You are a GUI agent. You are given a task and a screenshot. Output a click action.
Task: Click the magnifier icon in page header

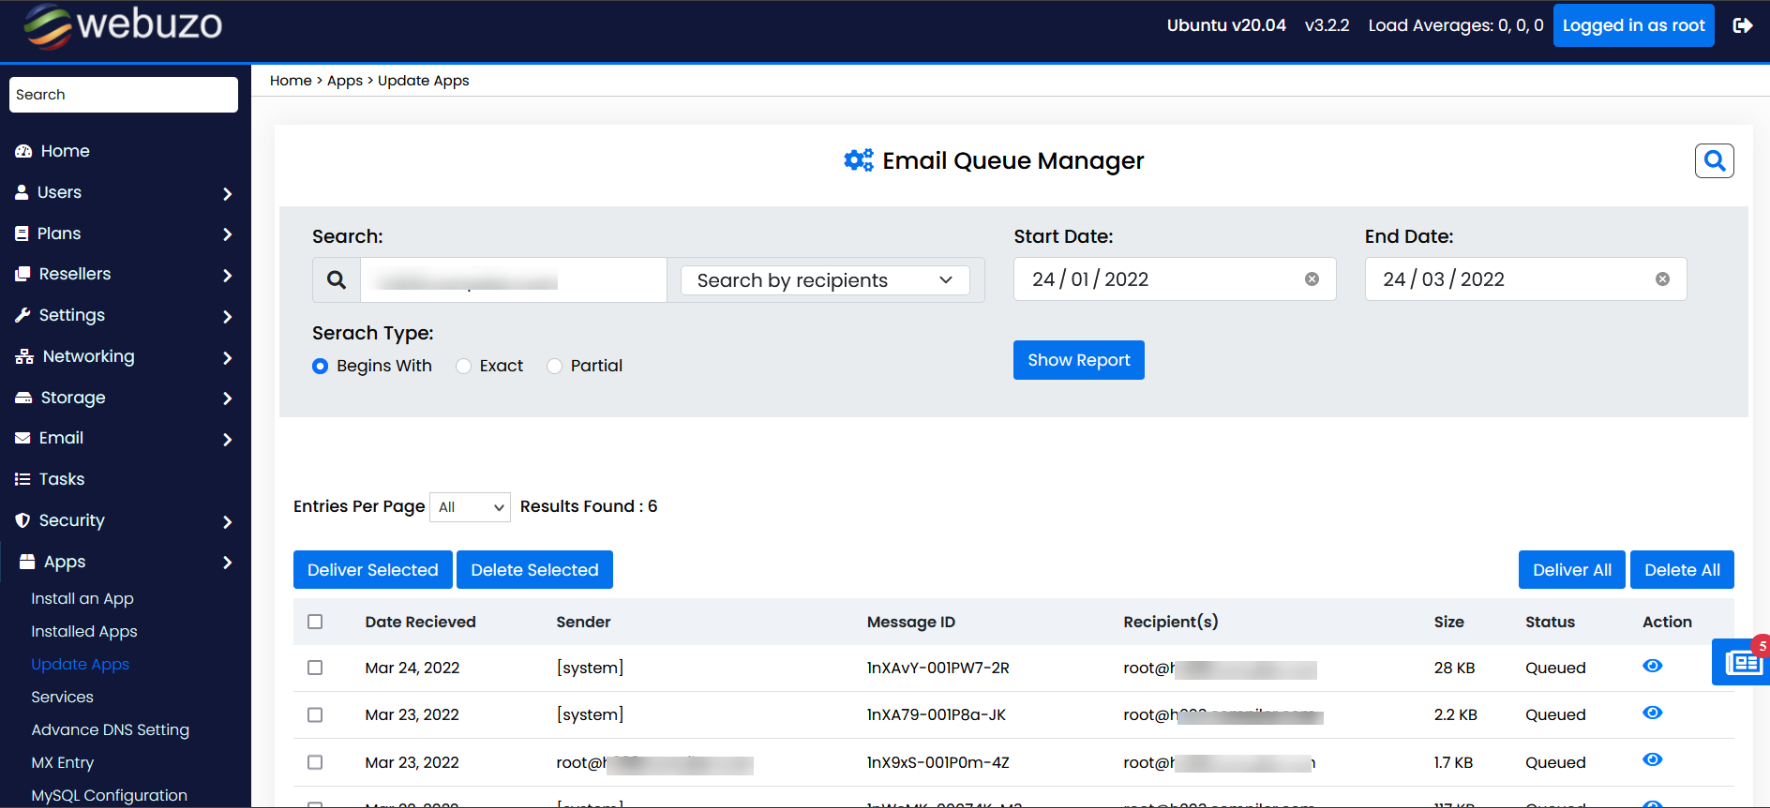point(1714,161)
